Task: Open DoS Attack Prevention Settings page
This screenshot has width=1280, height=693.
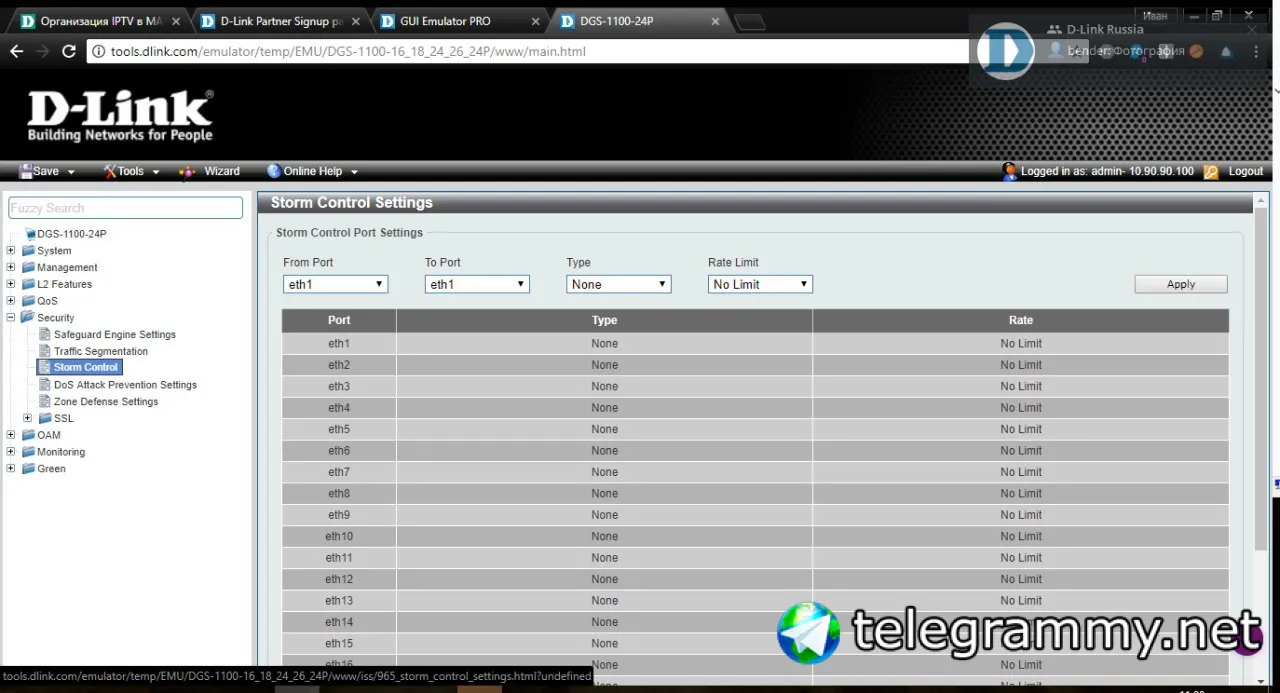Action: (x=125, y=384)
